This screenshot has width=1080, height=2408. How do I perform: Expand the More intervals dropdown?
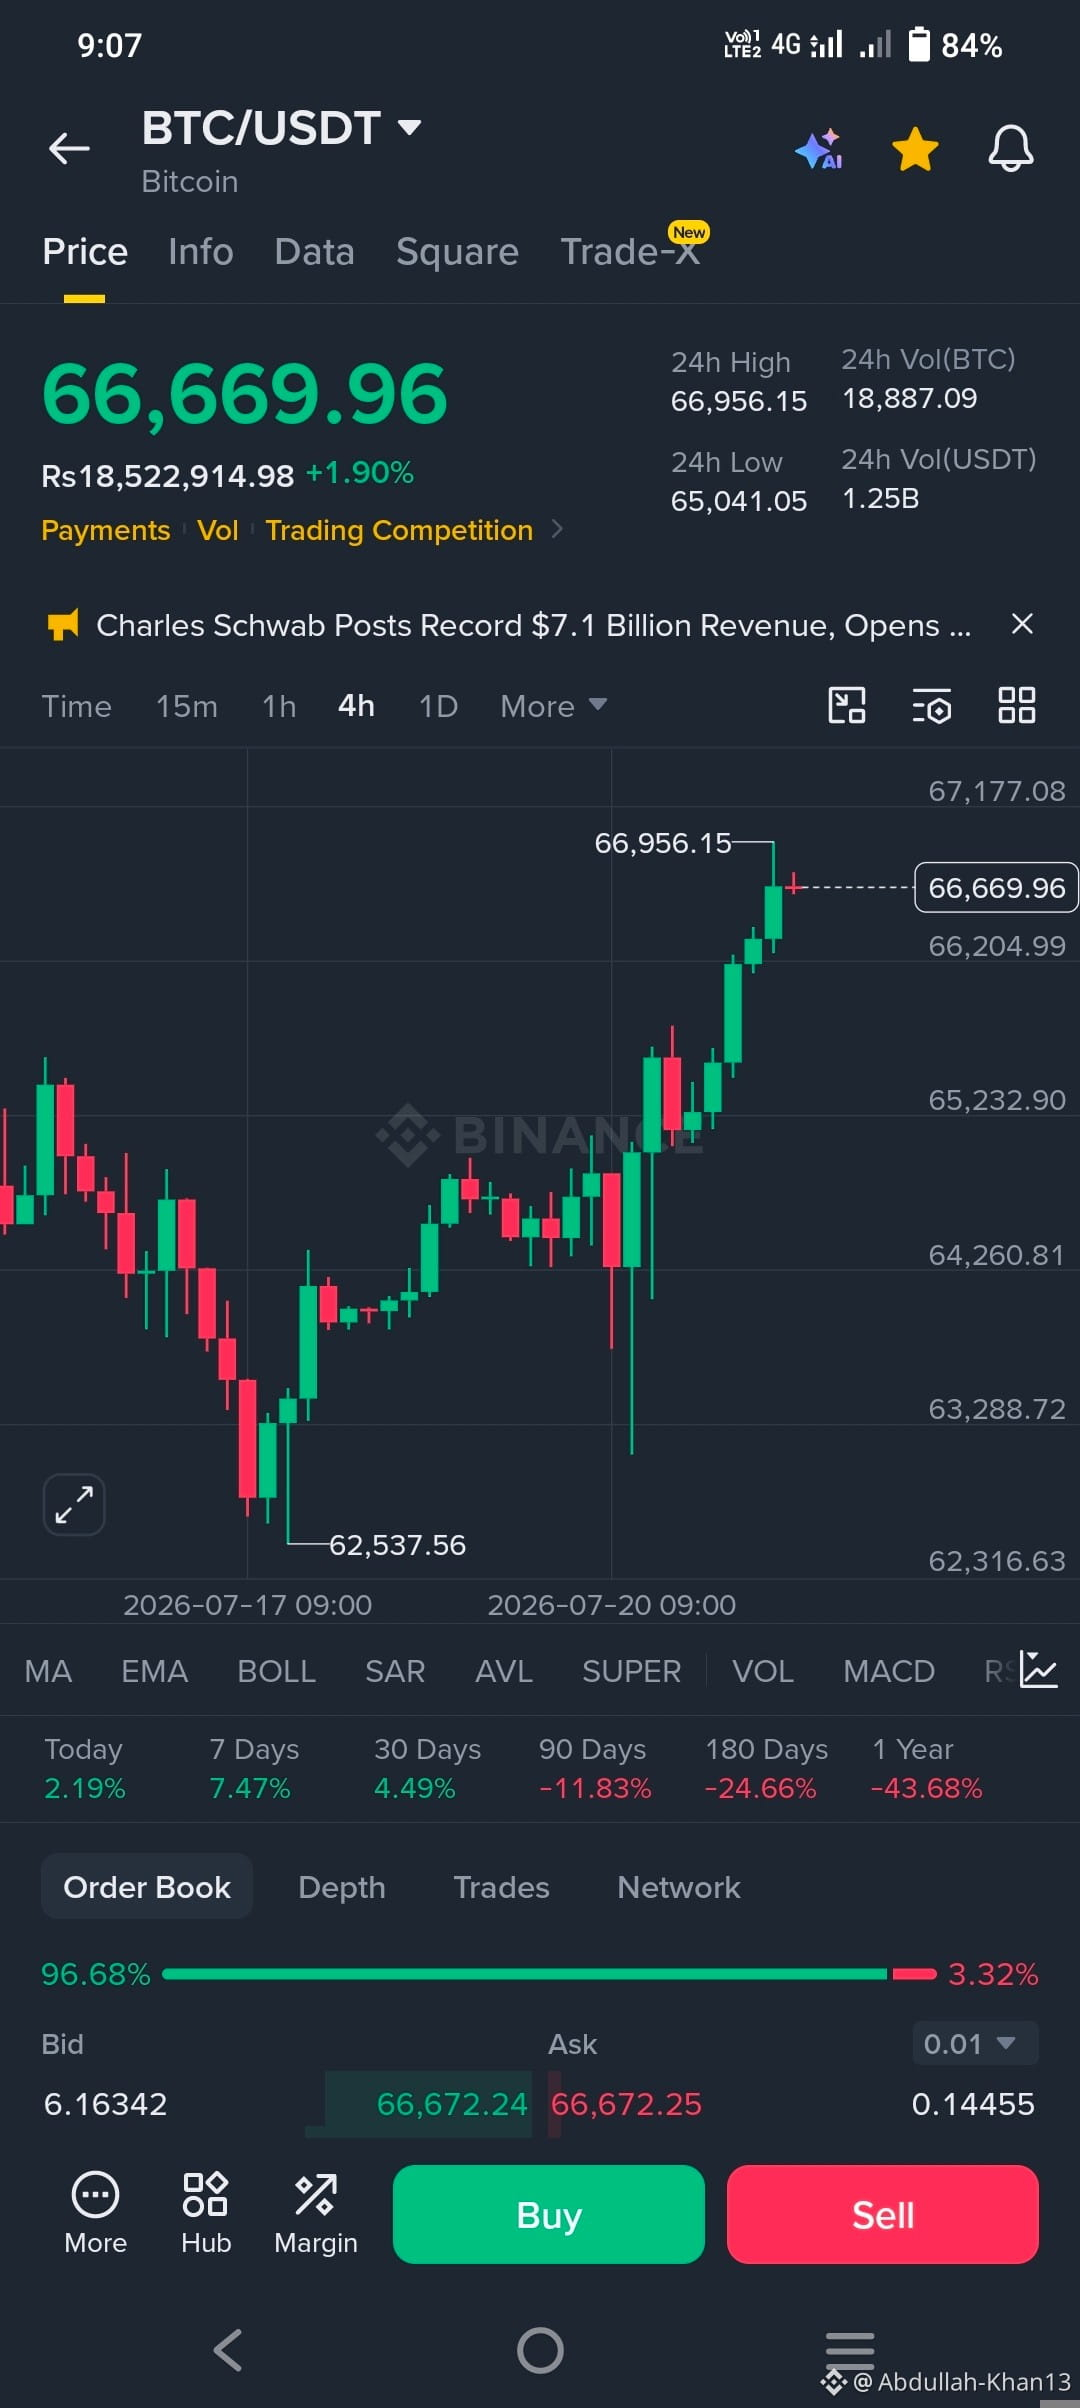pos(553,706)
